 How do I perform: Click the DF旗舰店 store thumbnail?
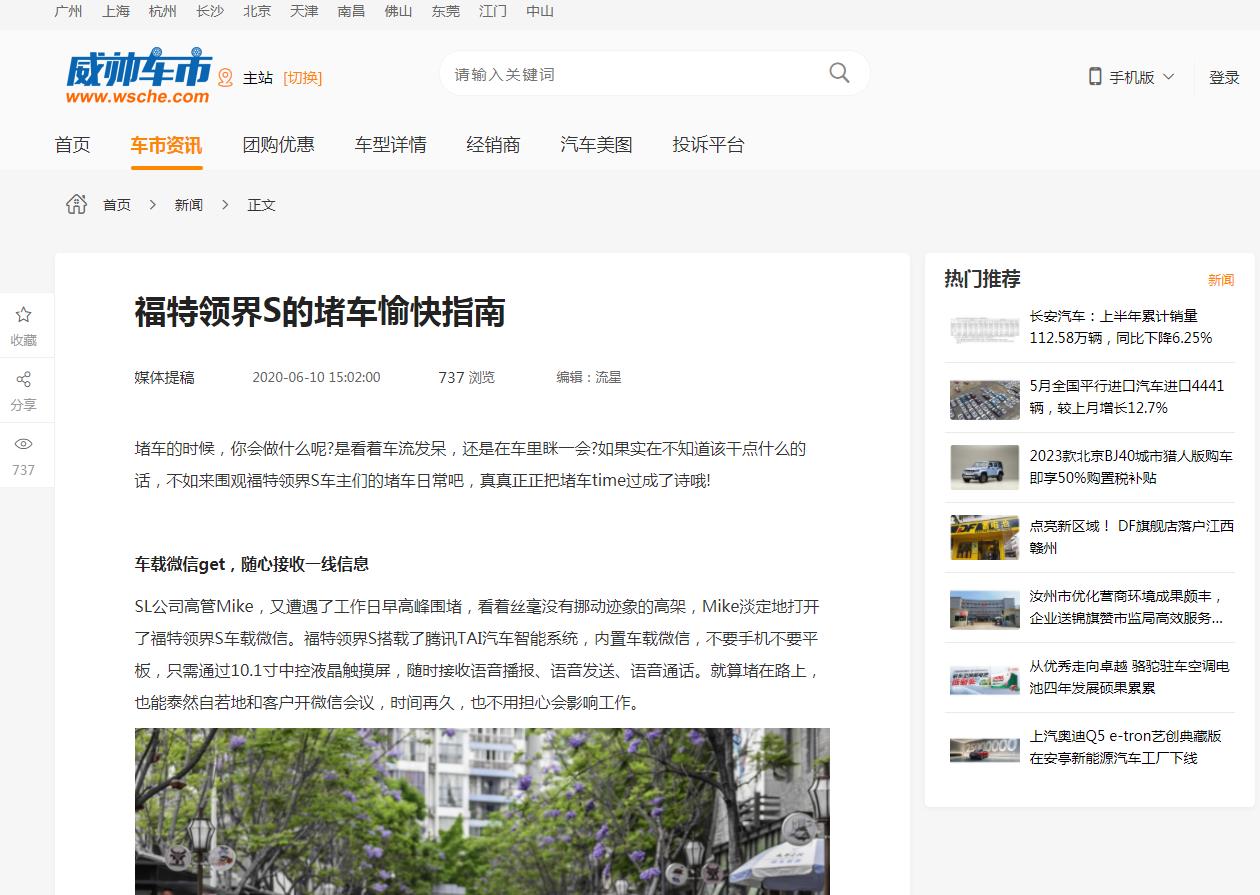coord(985,537)
